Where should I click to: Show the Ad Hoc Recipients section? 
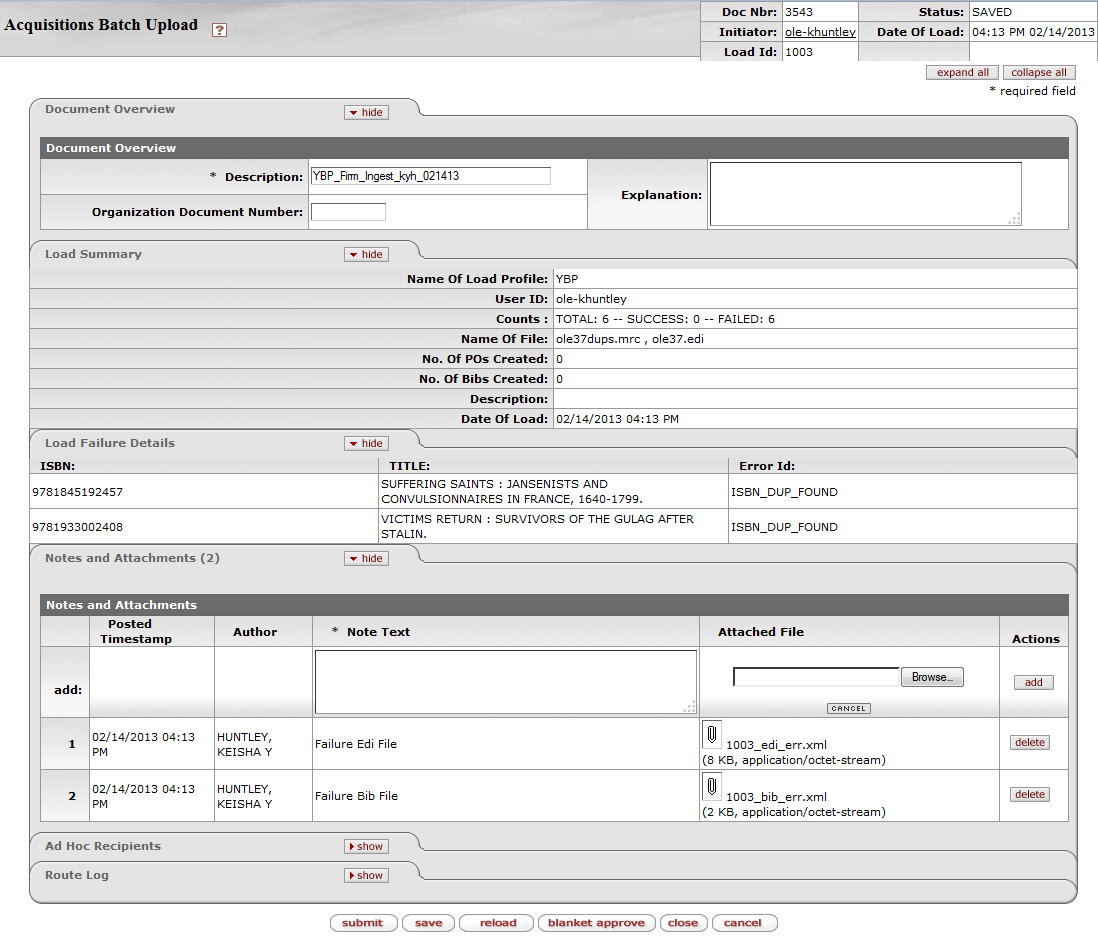point(366,847)
